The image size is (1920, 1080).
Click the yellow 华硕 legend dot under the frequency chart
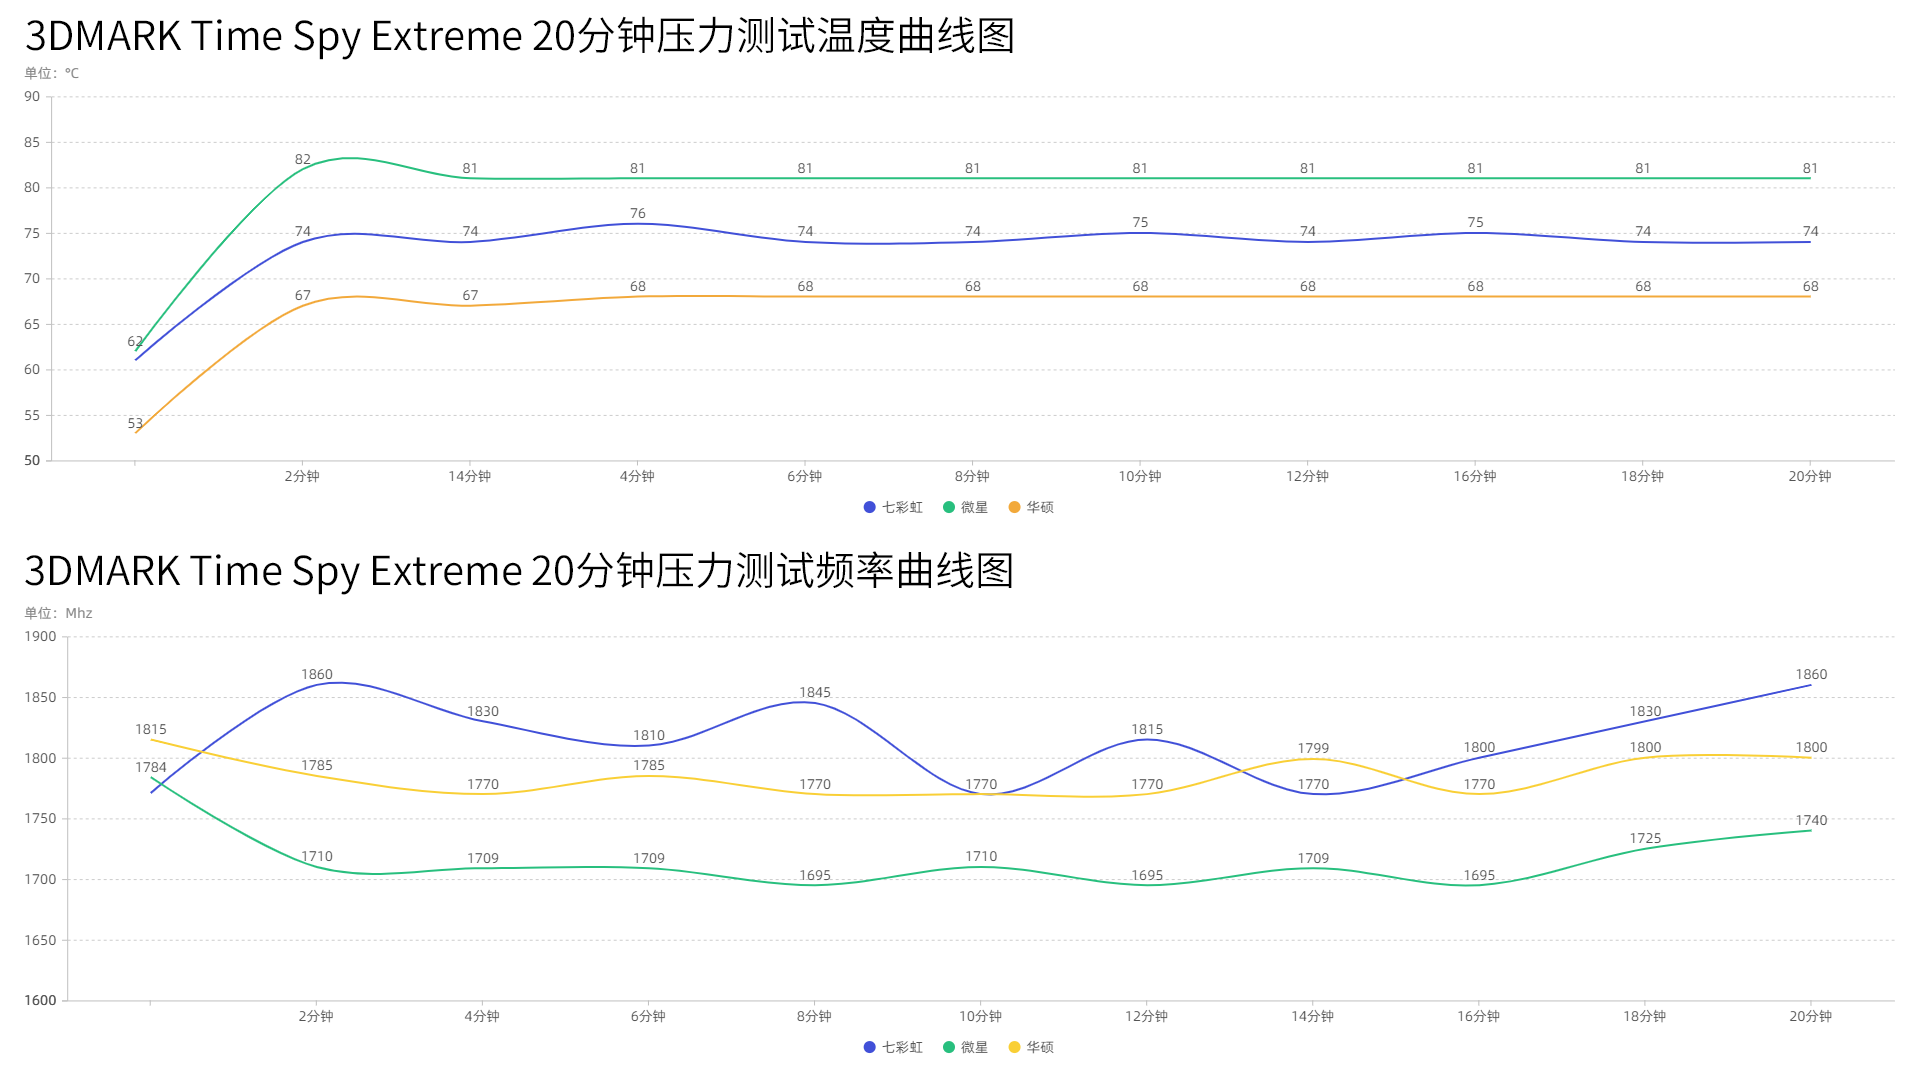[1014, 1047]
